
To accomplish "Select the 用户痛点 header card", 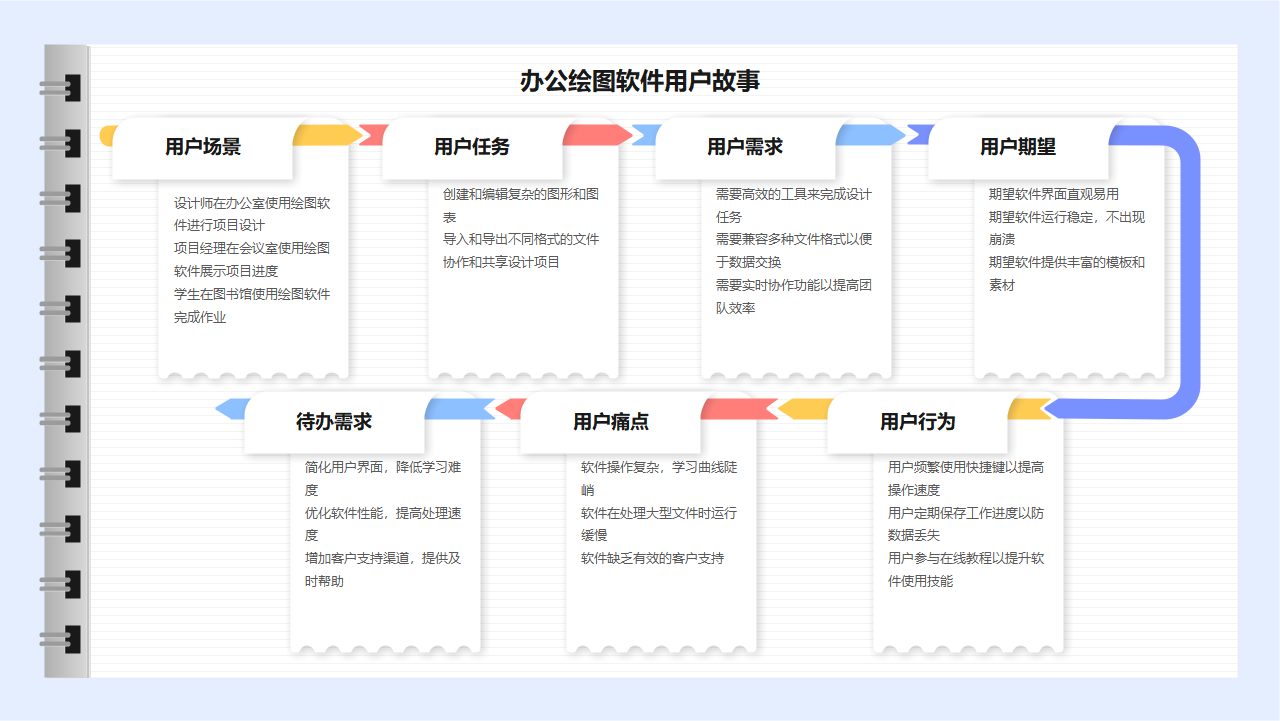I will point(611,422).
